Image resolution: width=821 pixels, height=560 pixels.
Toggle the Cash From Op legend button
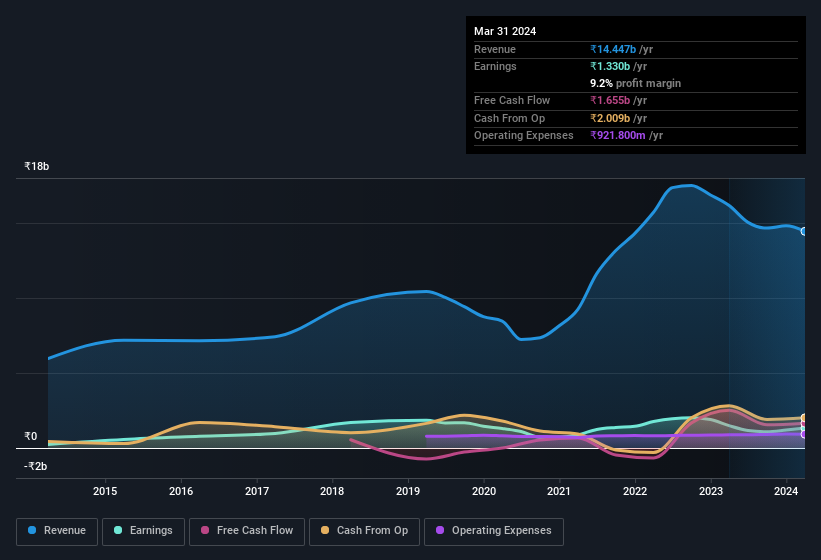tap(364, 531)
